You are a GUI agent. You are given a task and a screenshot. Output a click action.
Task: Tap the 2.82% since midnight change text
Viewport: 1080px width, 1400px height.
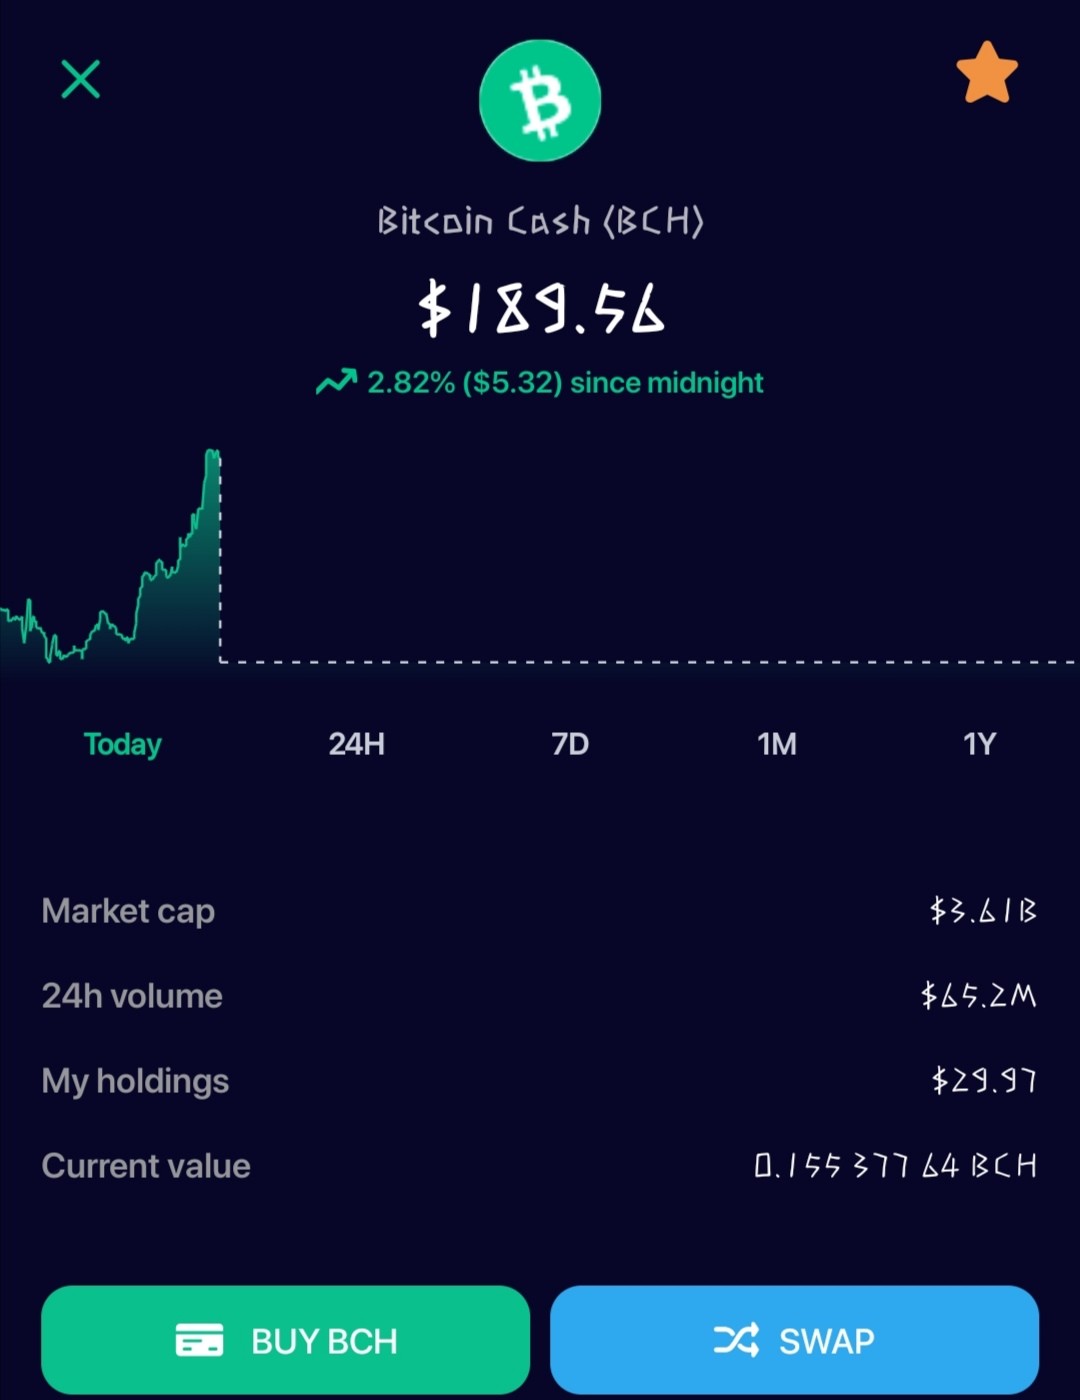pyautogui.click(x=565, y=382)
